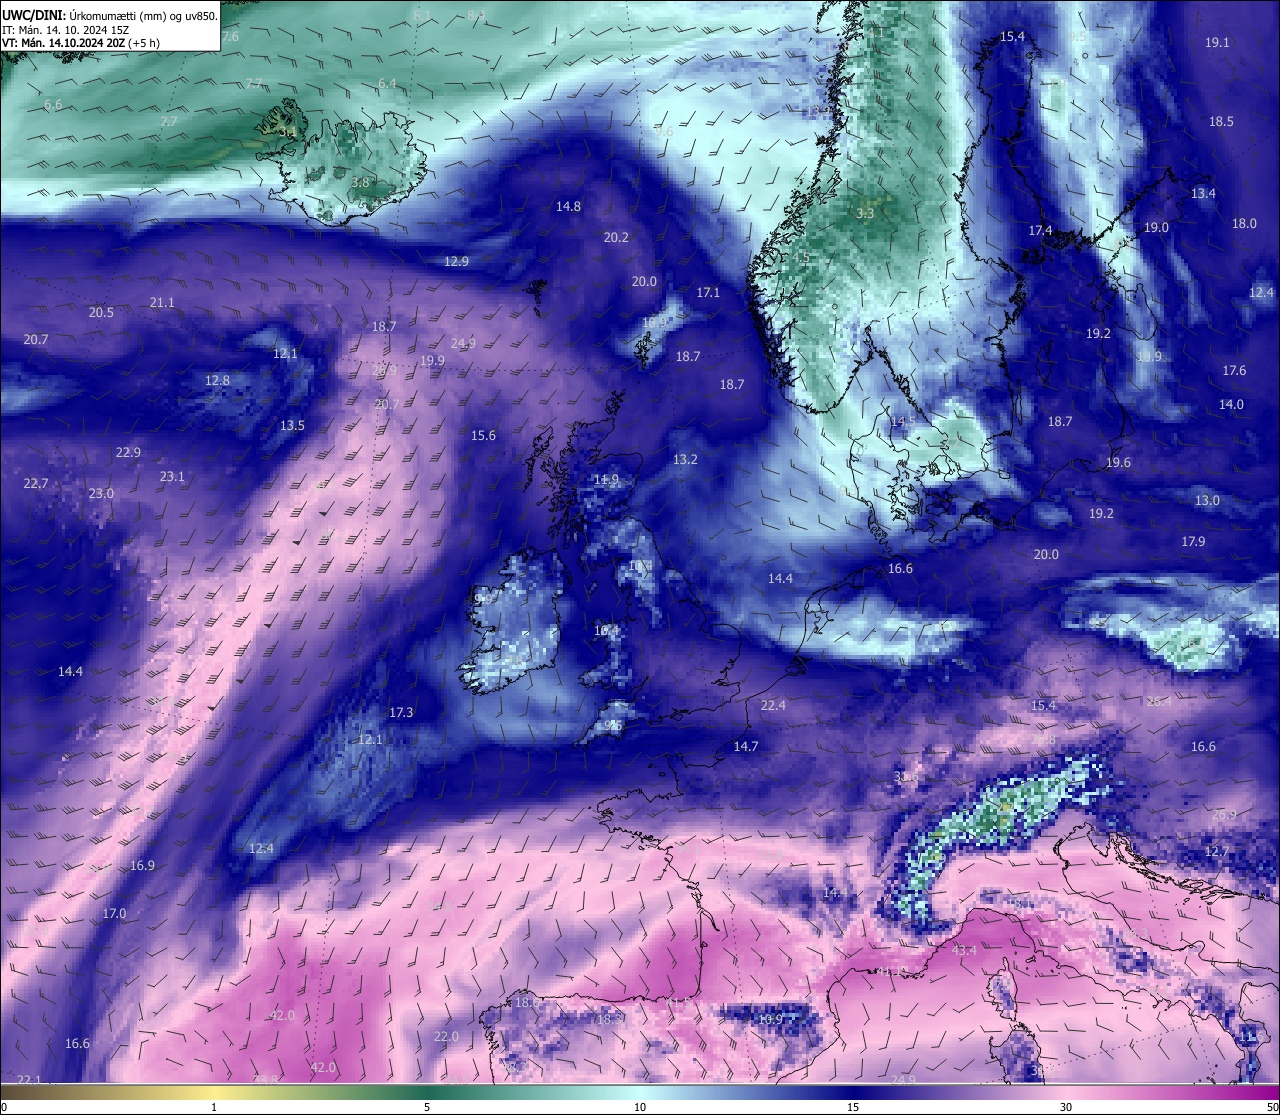Select the 22.7 value label
This screenshot has height=1115, width=1280.
click(35, 483)
